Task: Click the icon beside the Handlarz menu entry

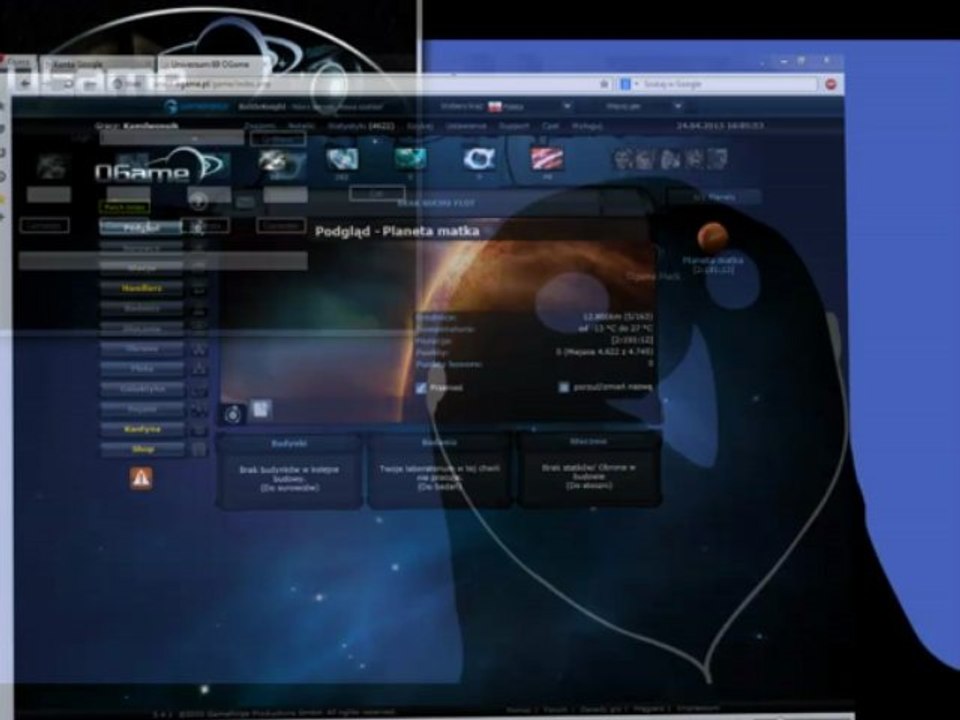Action: [x=198, y=288]
